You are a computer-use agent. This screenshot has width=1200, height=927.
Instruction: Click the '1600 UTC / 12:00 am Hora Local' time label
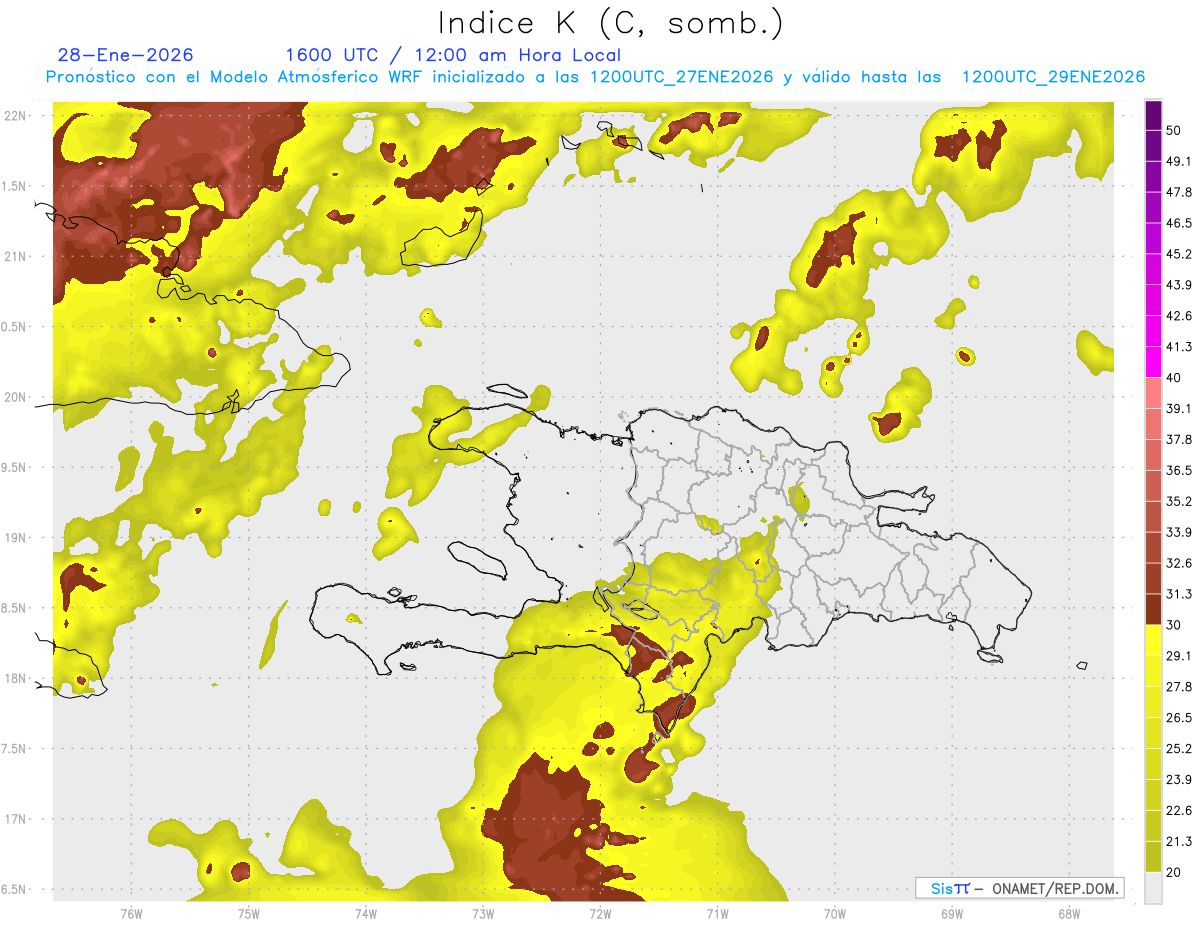(x=453, y=55)
